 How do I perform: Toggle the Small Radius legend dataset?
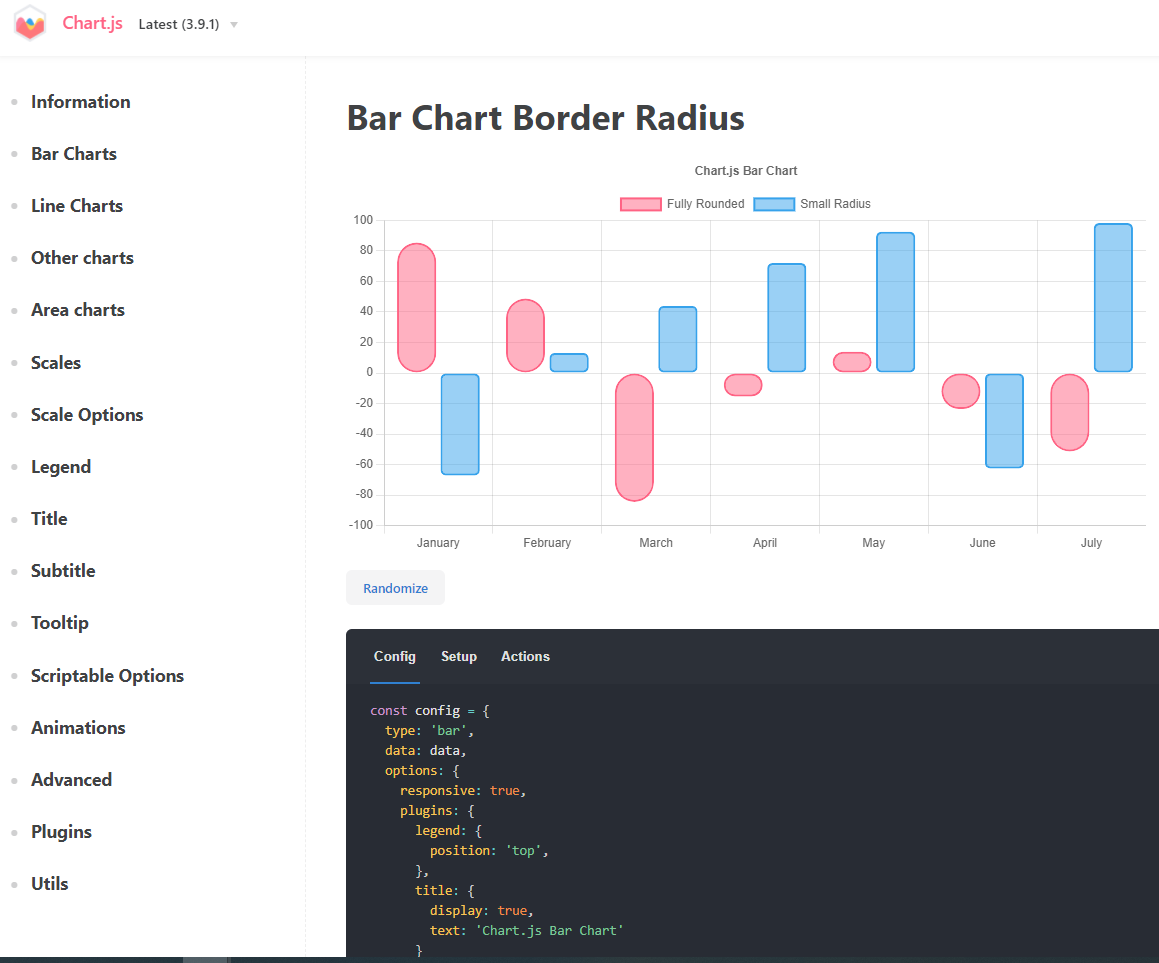(x=834, y=204)
